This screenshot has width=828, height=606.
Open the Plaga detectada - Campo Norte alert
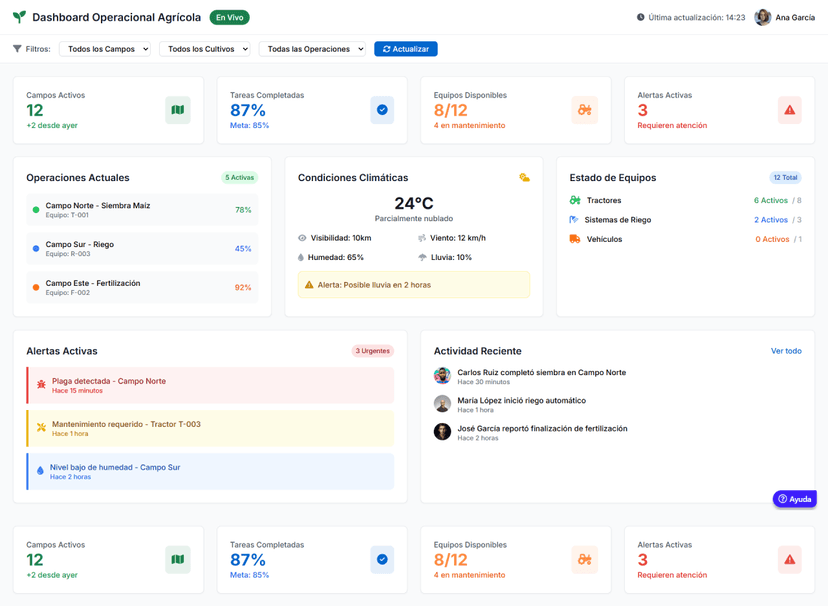[x=210, y=385]
